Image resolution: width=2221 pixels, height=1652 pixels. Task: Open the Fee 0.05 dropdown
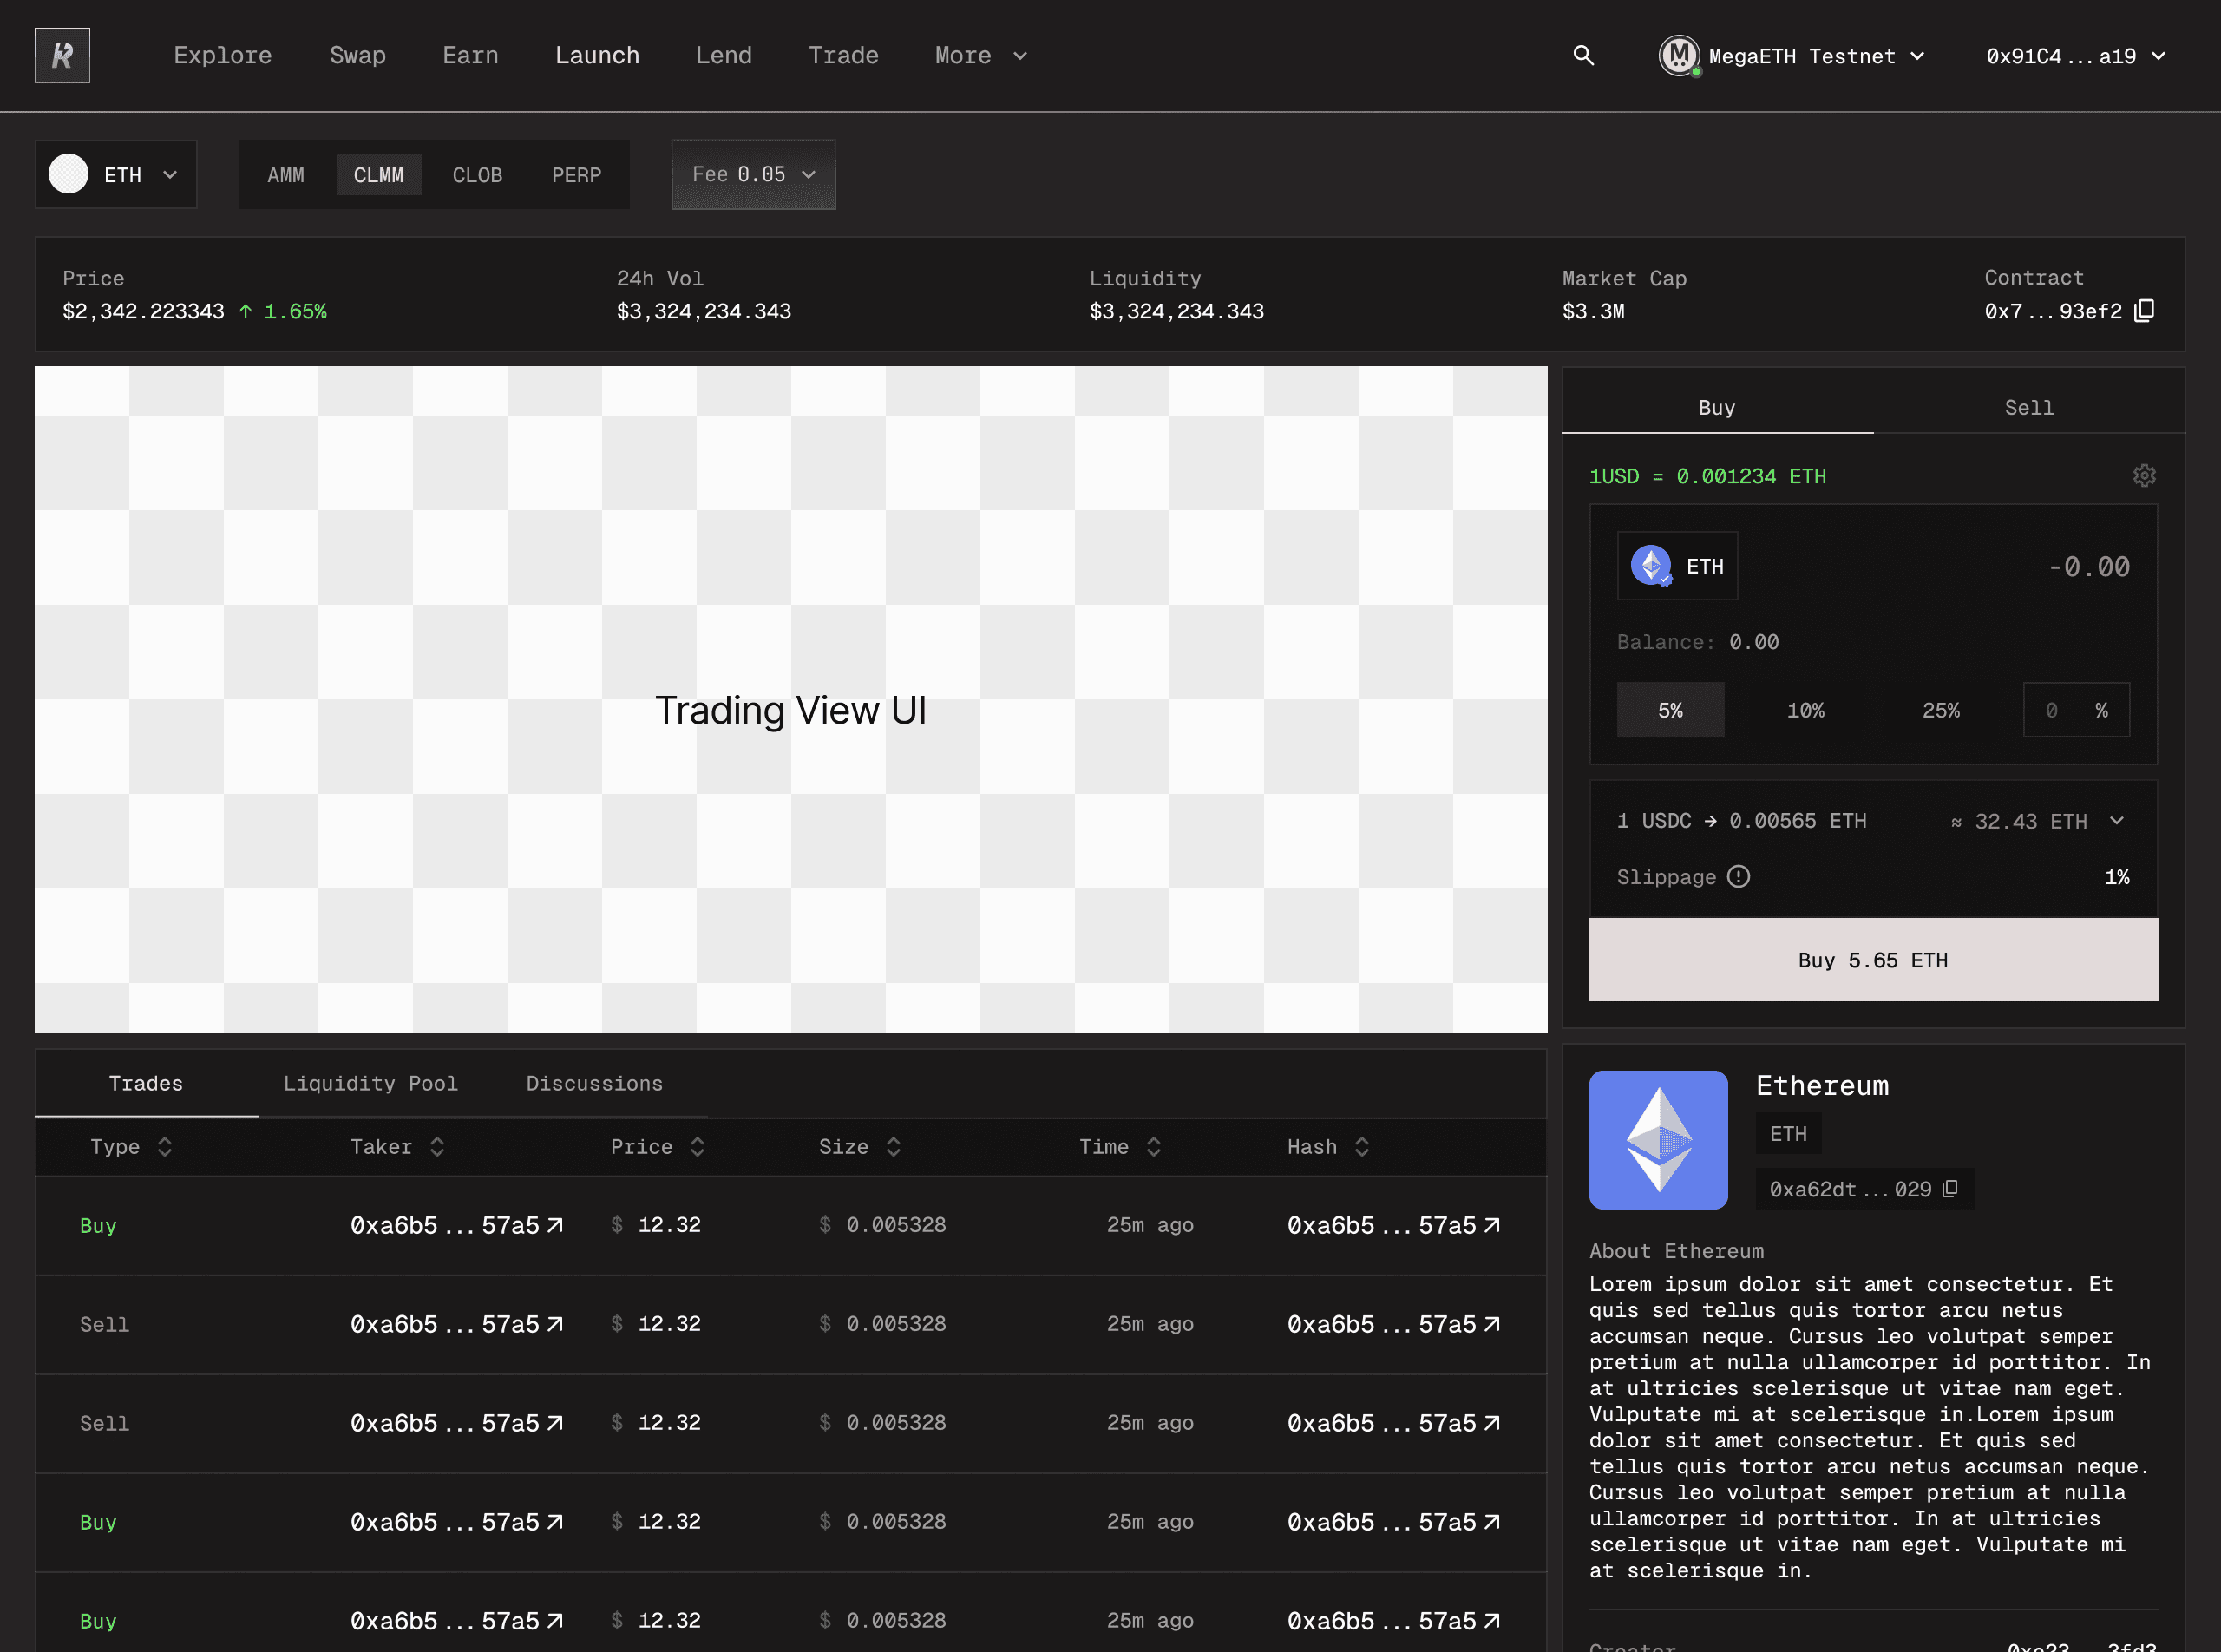(x=753, y=175)
